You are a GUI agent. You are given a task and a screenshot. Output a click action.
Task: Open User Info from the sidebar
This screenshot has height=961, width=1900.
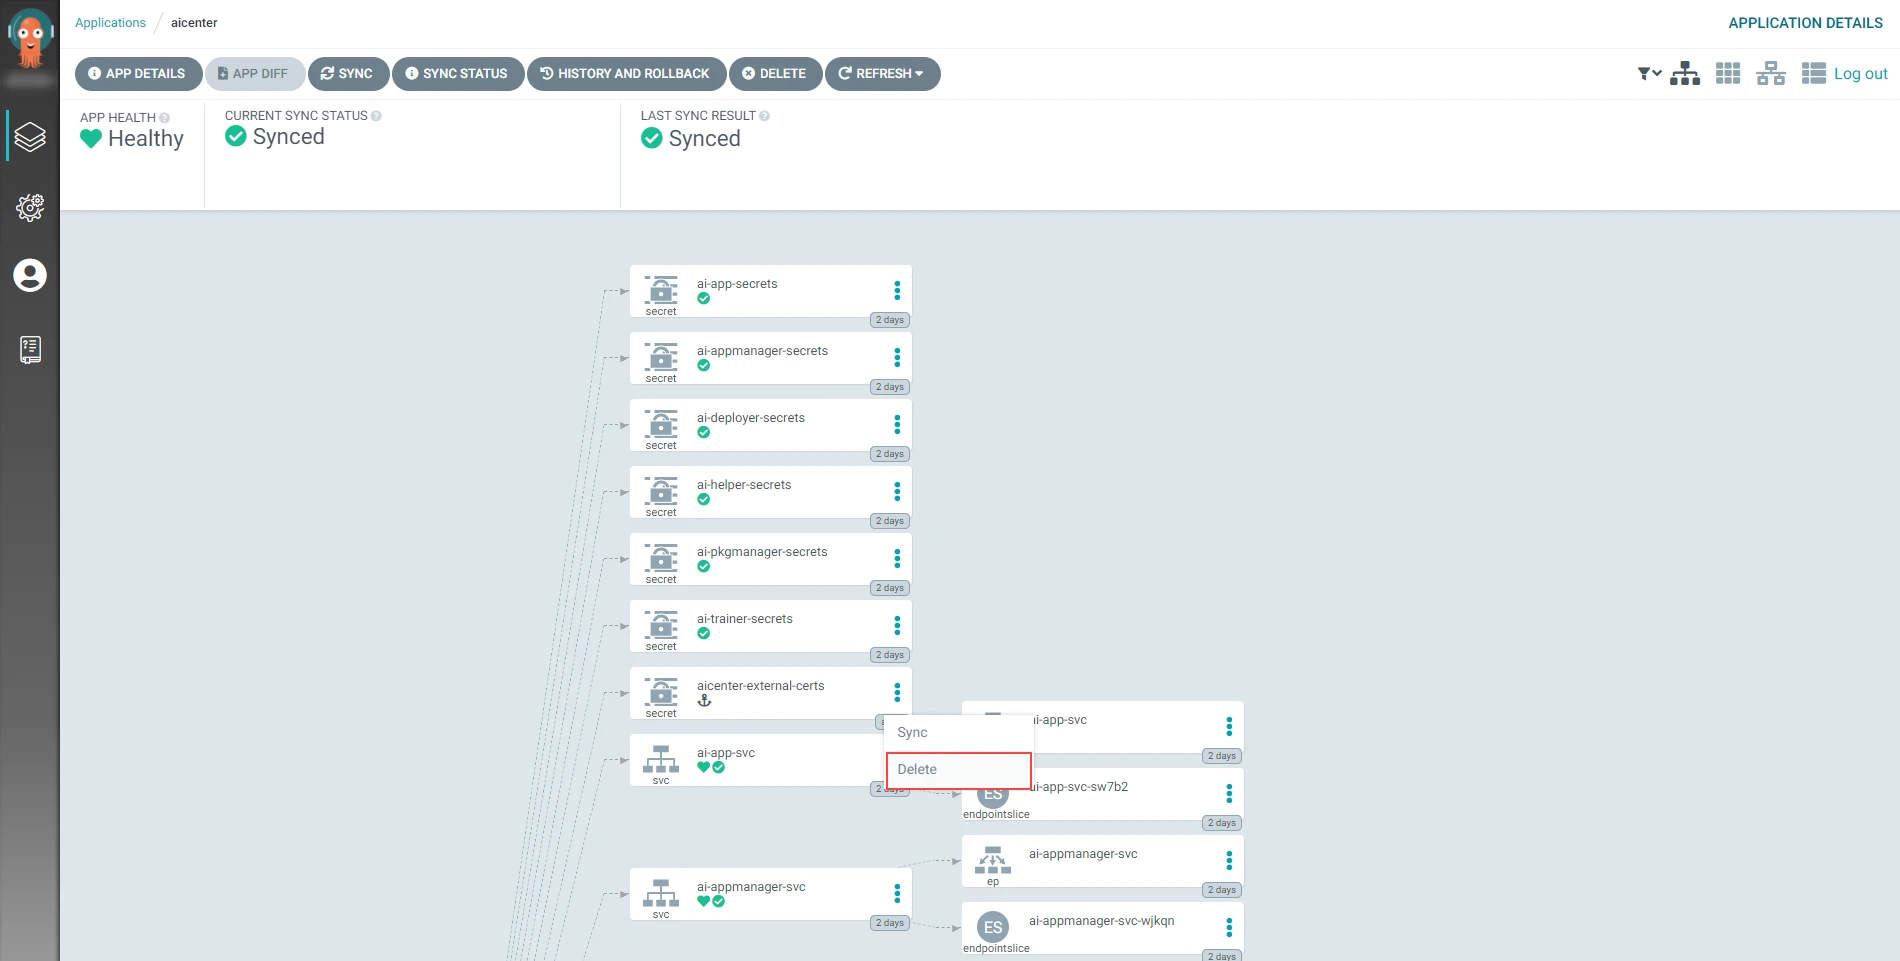point(30,275)
